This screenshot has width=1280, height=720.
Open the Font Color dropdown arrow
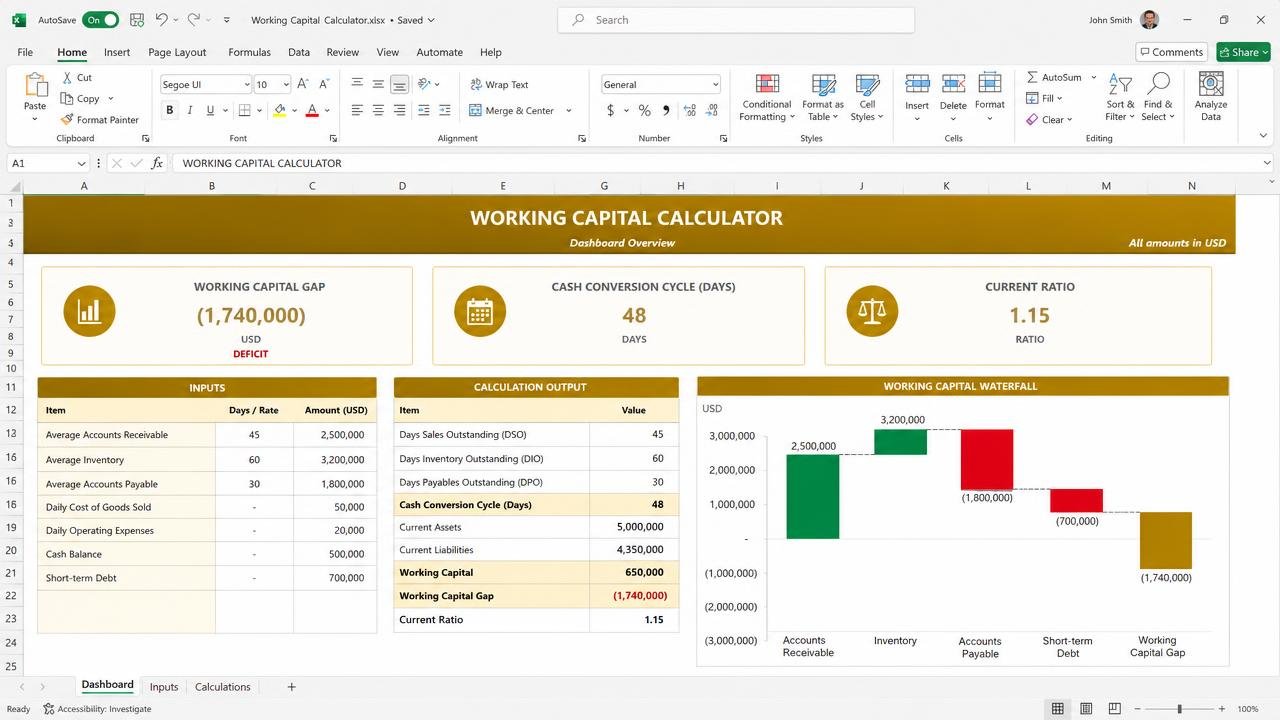click(329, 111)
